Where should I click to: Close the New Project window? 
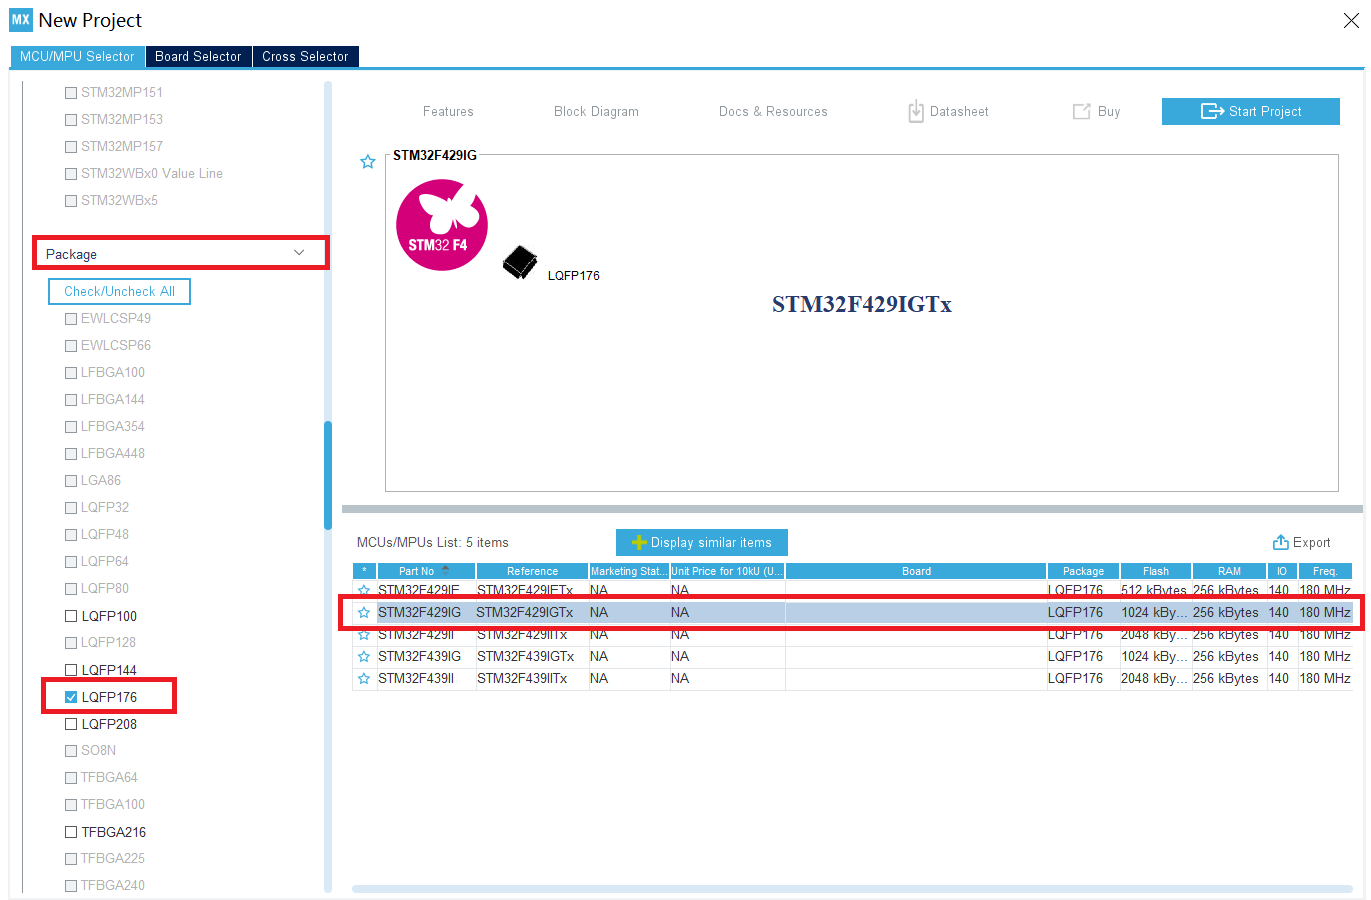[1350, 20]
